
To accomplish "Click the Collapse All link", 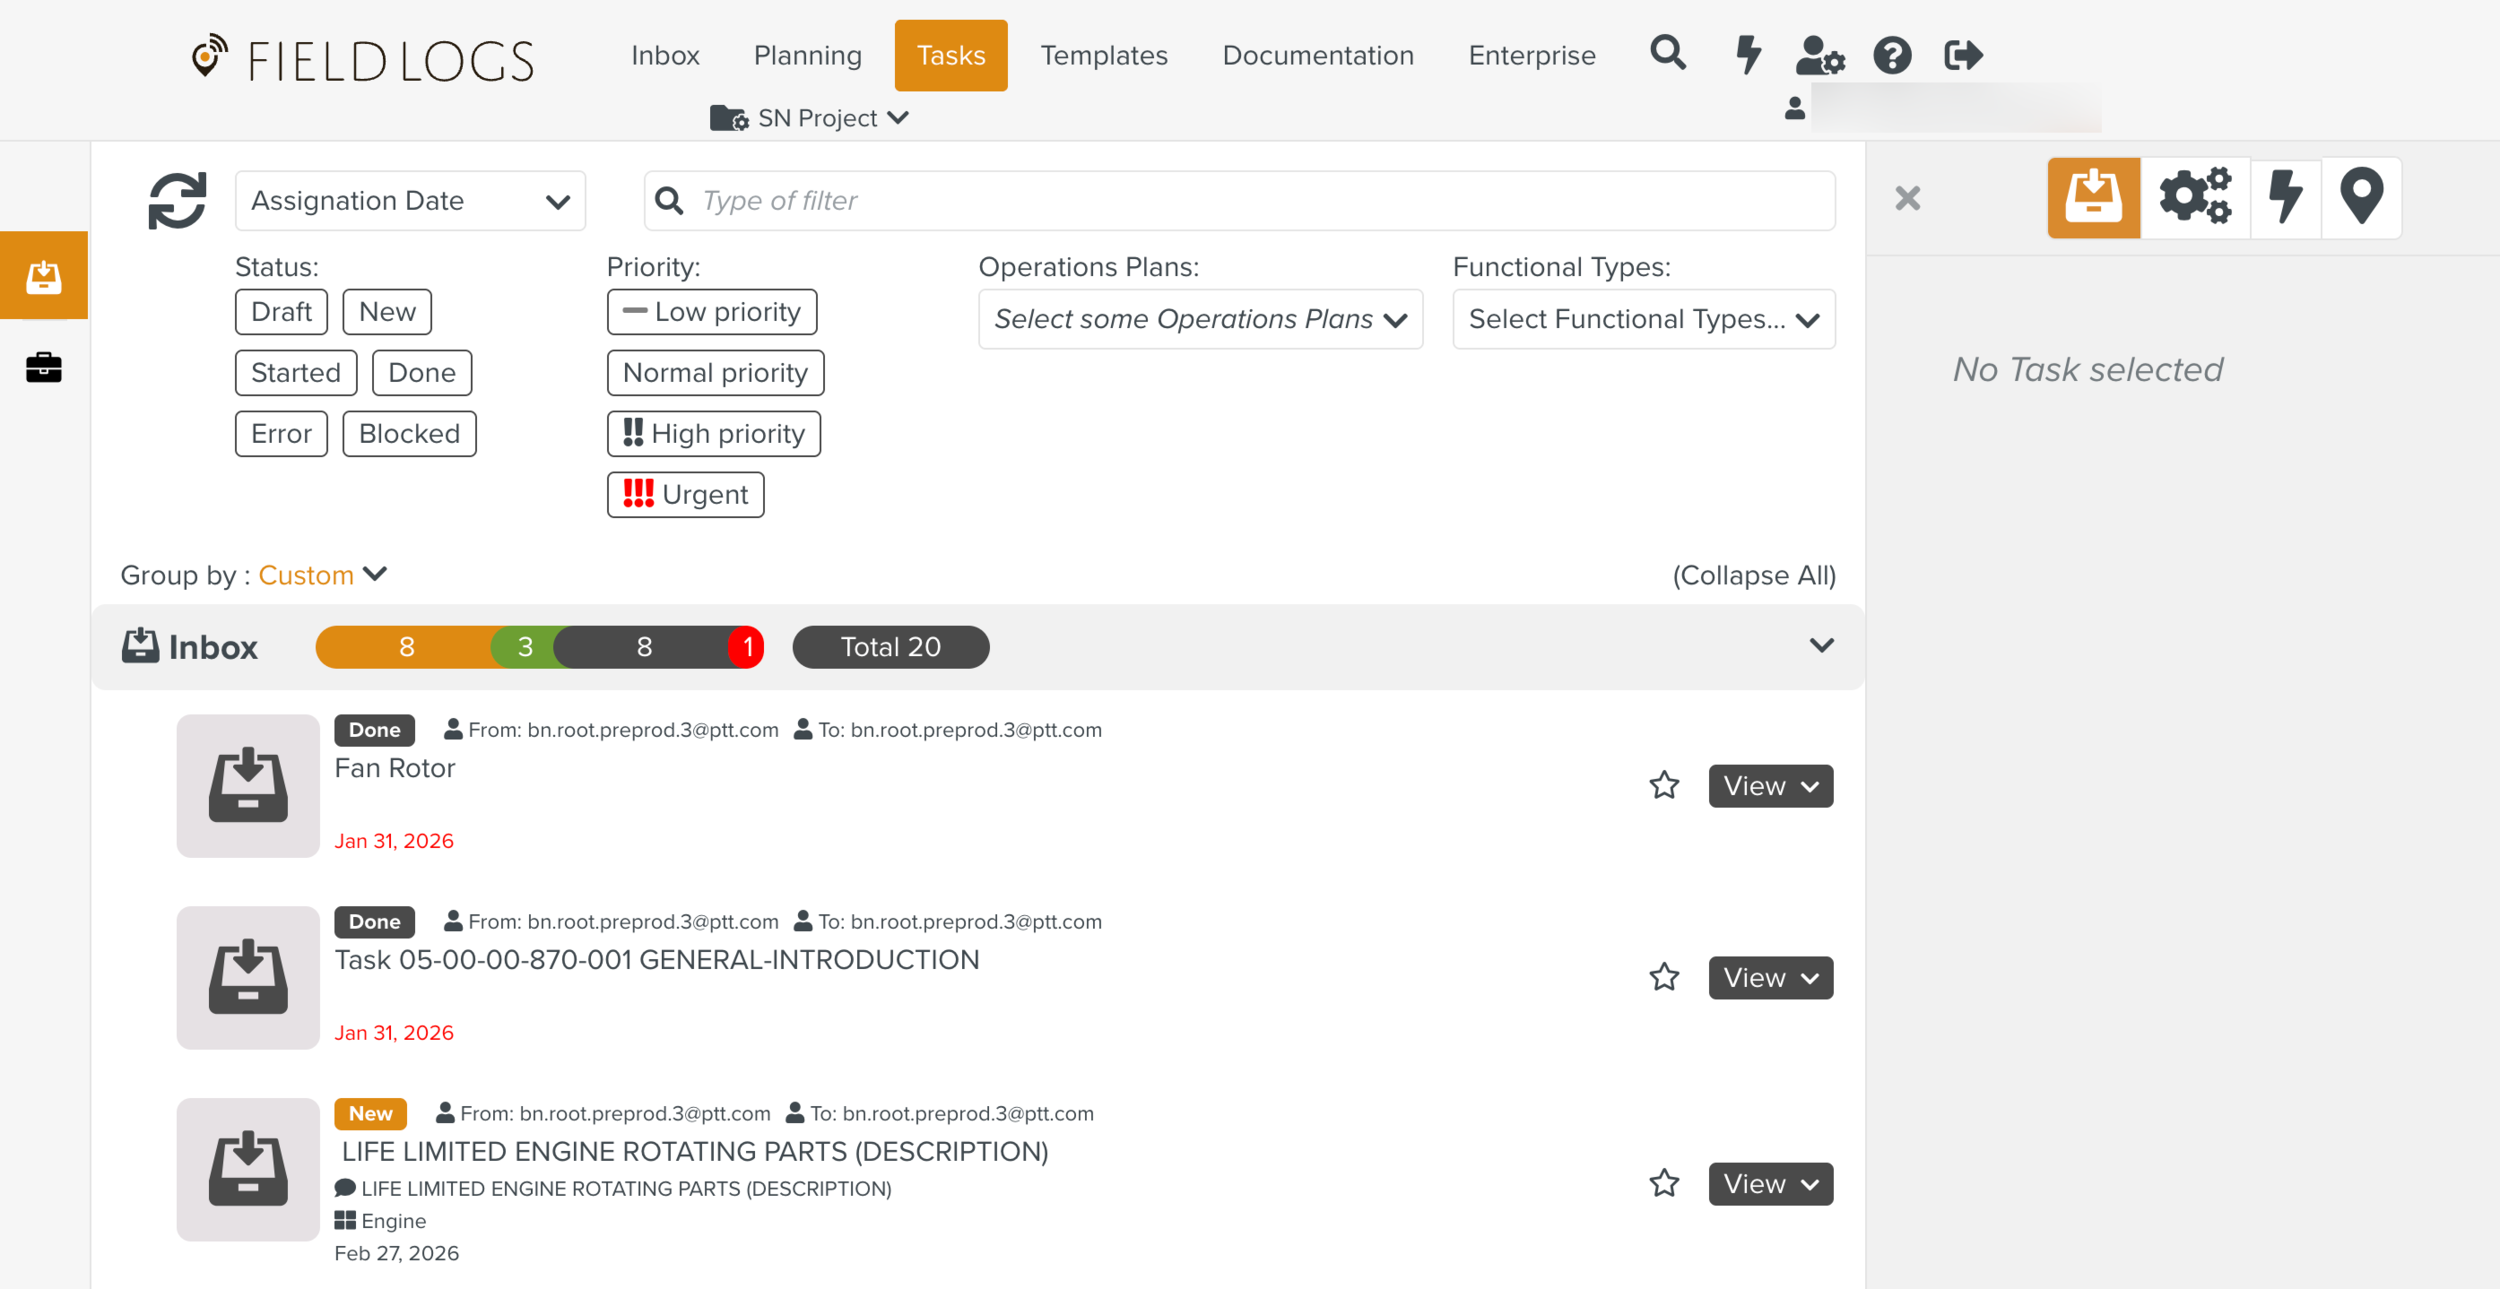I will click(1754, 575).
